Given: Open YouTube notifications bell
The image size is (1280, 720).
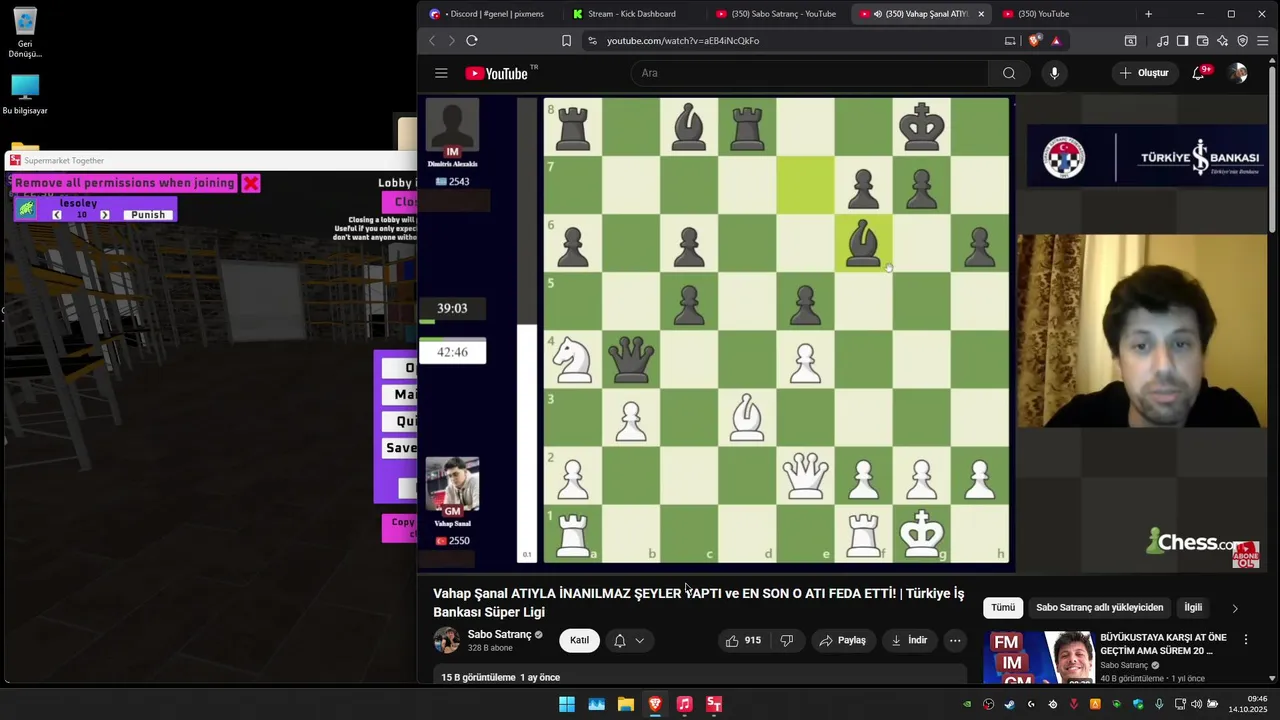Looking at the screenshot, I should tap(1199, 73).
